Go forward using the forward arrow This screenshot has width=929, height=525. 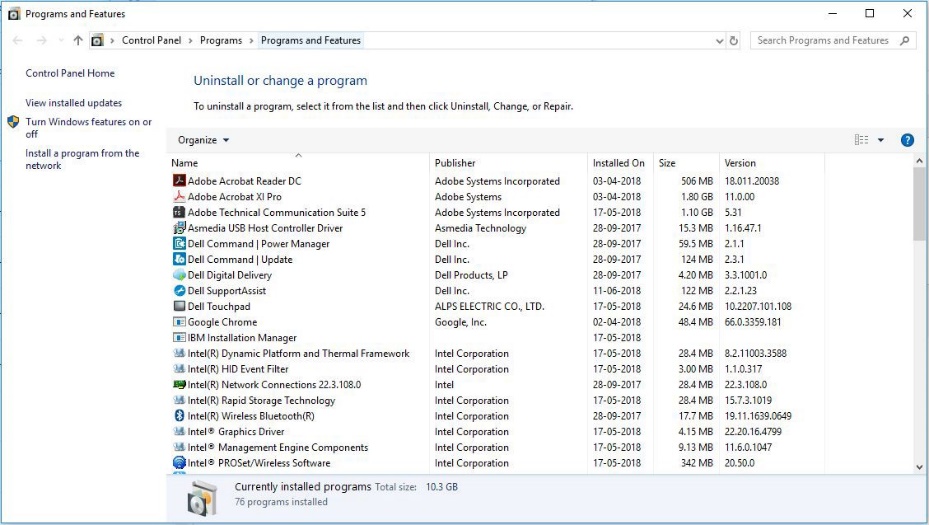coord(41,40)
